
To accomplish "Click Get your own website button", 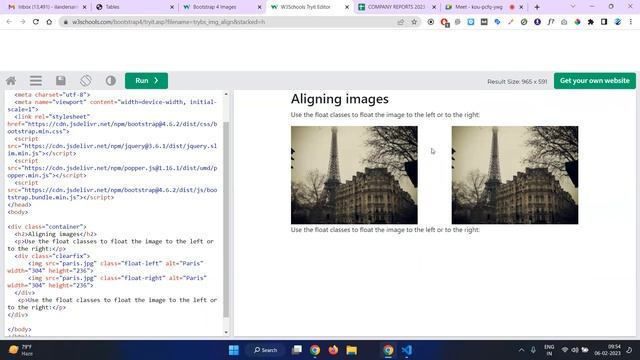I will coord(595,81).
